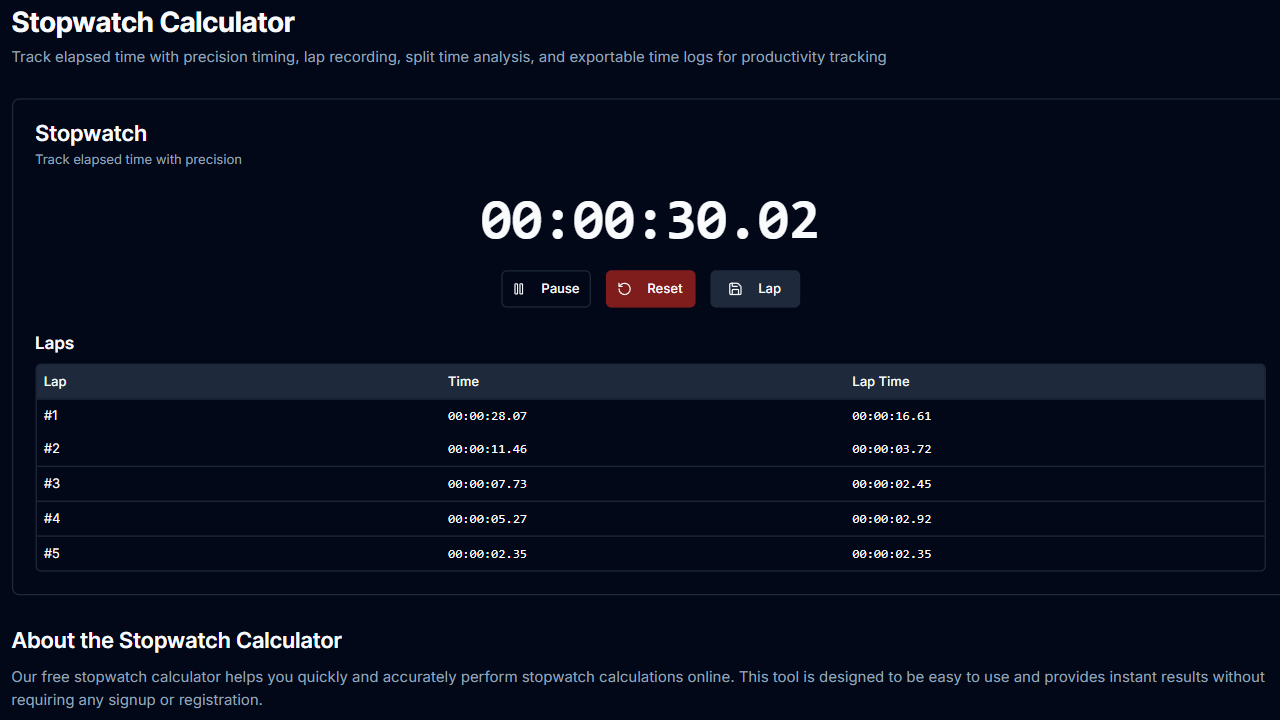Image resolution: width=1280 pixels, height=720 pixels.
Task: Click the Laps section heading
Action: [54, 343]
